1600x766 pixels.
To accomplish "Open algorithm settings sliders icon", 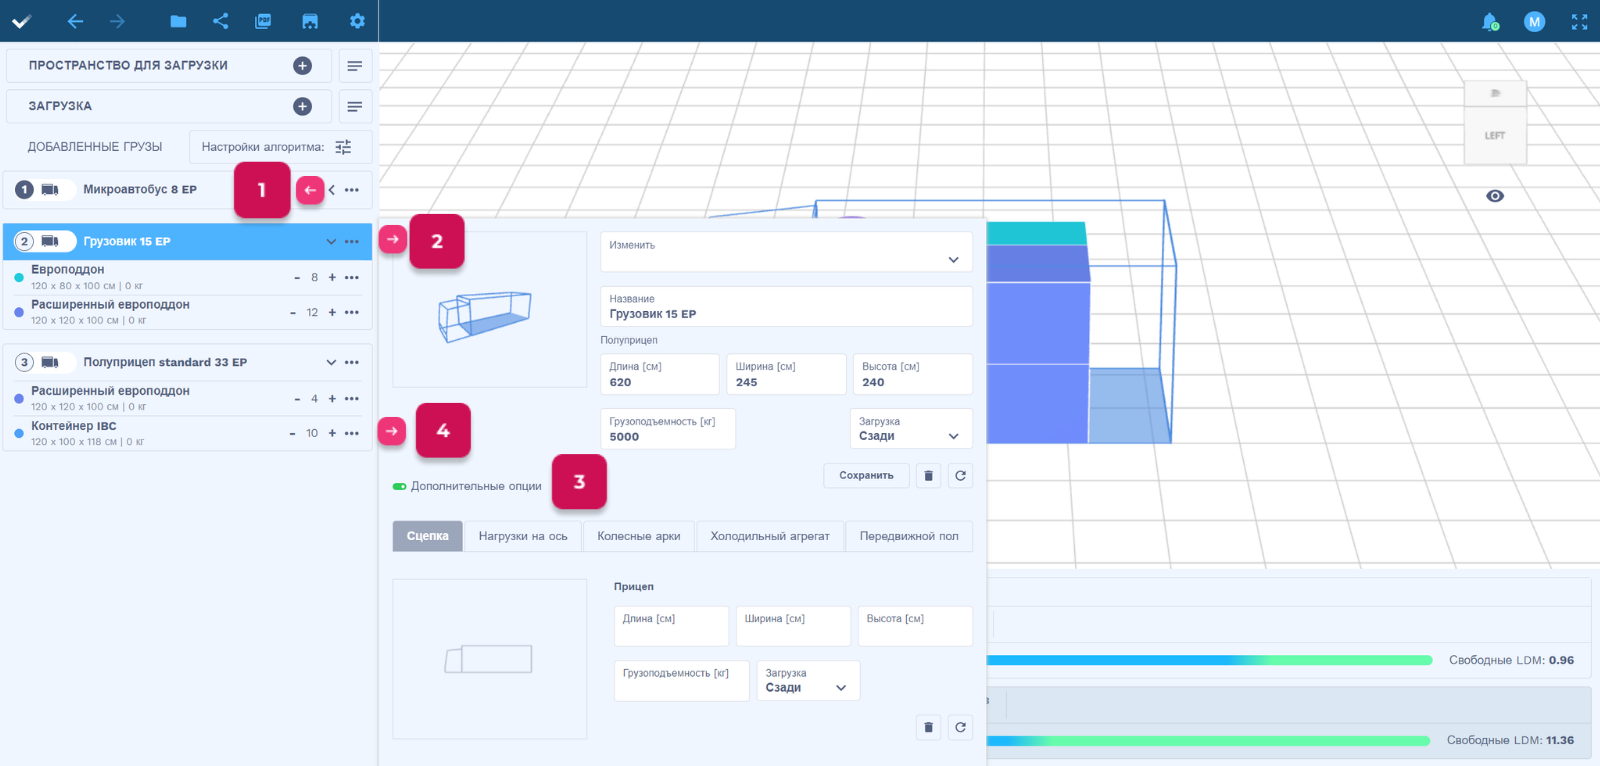I will (343, 147).
